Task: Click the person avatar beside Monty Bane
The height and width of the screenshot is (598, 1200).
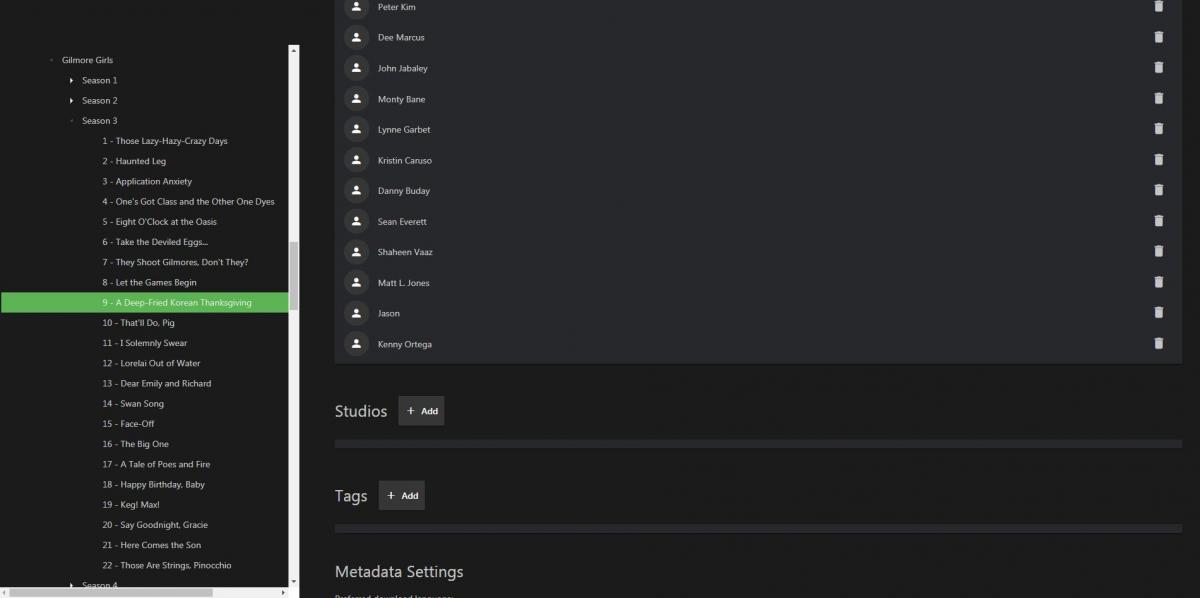Action: [357, 99]
